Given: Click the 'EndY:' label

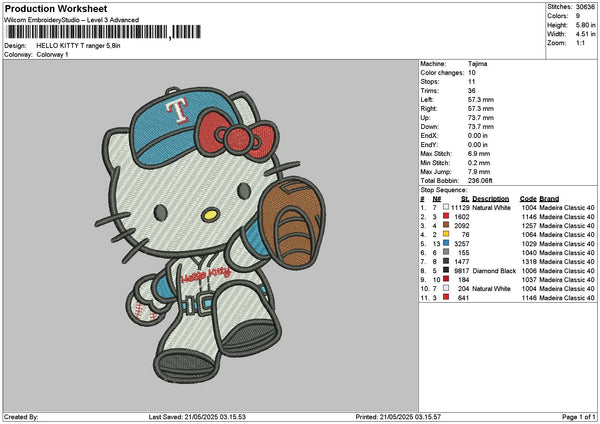Looking at the screenshot, I should tap(429, 145).
